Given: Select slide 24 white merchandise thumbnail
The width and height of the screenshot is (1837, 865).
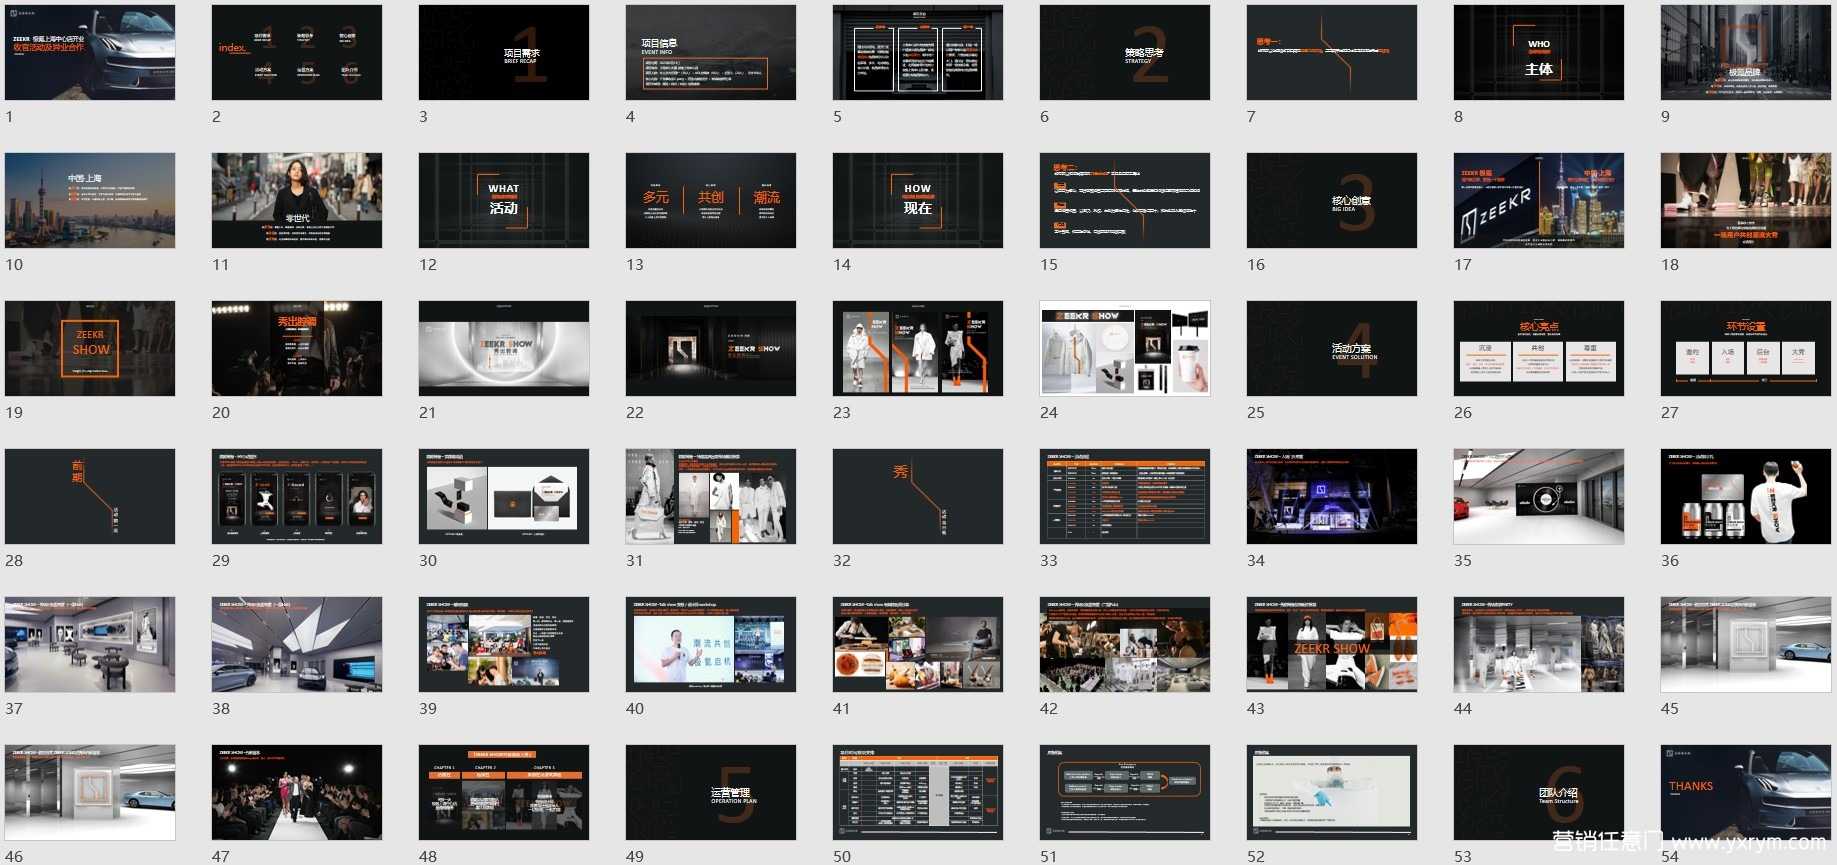Looking at the screenshot, I should (x=1125, y=348).
